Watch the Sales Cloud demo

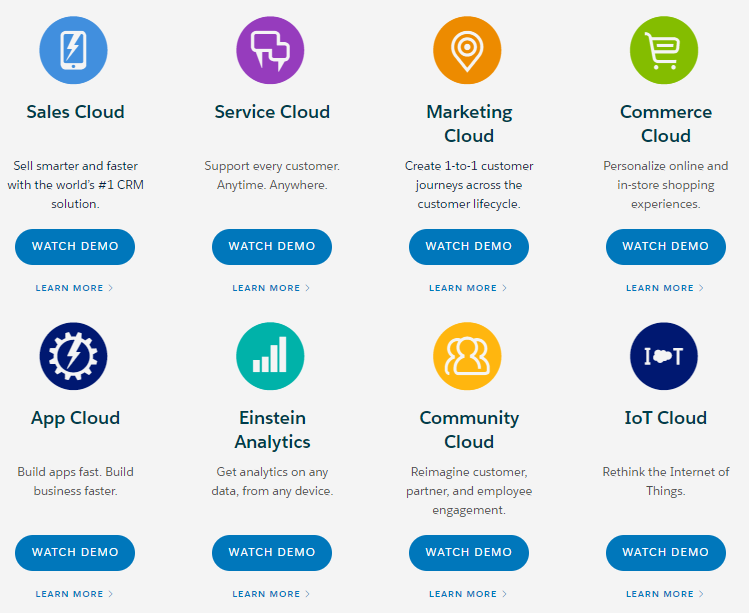pos(75,246)
